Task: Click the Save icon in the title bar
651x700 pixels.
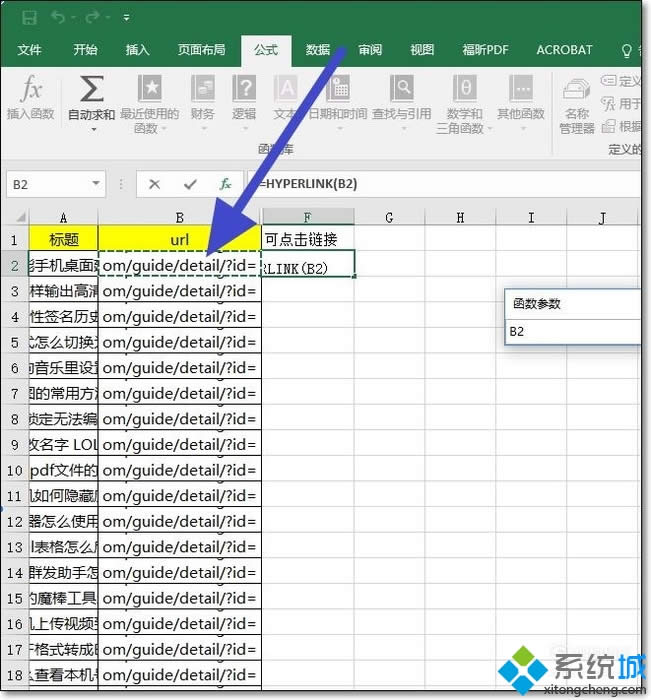Action: [x=29, y=18]
